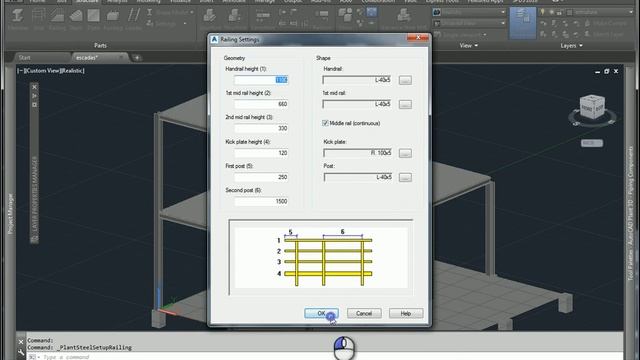Open a new drawing tab with plus

click(137, 58)
